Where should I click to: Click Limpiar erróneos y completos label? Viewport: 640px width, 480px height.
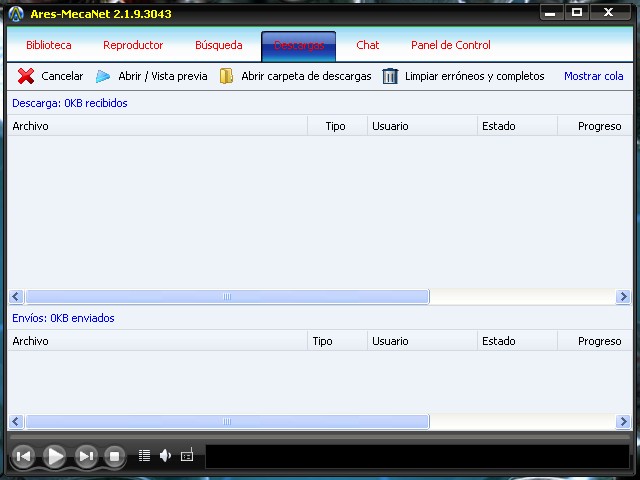(x=475, y=76)
